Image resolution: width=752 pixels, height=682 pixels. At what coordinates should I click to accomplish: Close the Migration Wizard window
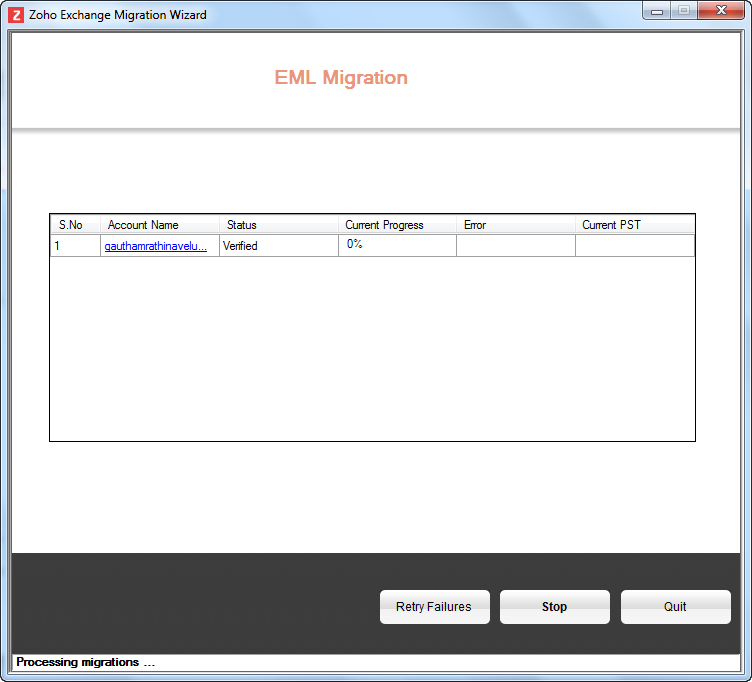(x=721, y=11)
